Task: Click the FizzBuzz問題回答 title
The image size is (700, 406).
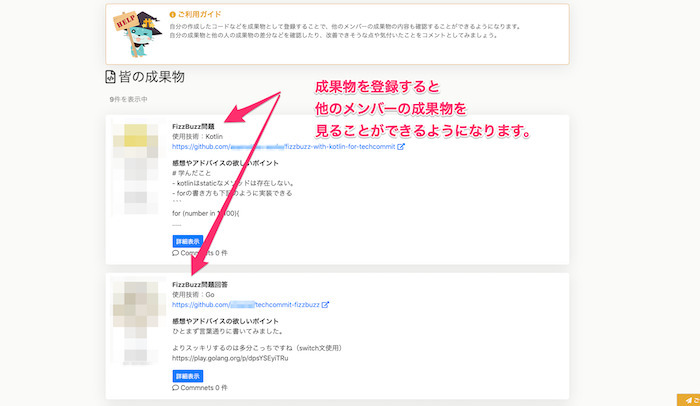Action: pyautogui.click(x=200, y=285)
